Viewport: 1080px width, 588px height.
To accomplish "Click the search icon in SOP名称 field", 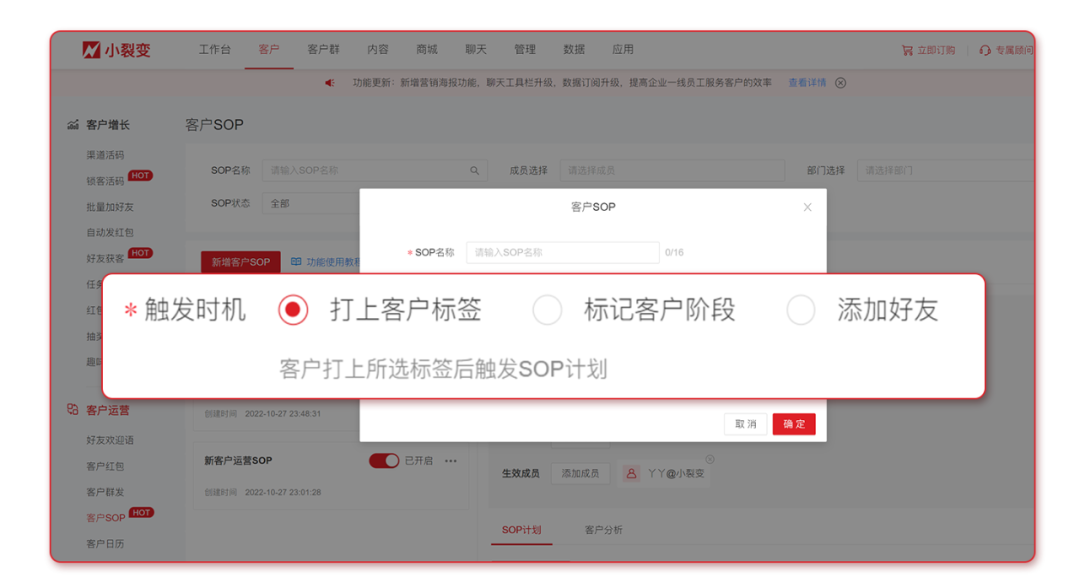I will 475,171.
